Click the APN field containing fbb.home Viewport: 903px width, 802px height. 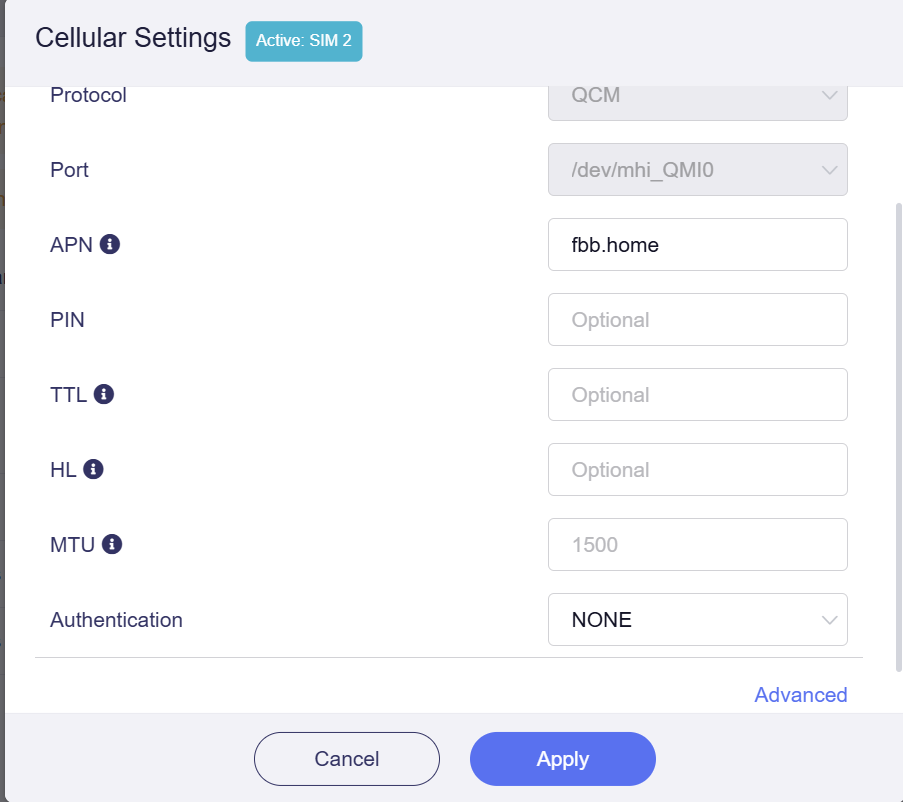point(697,245)
